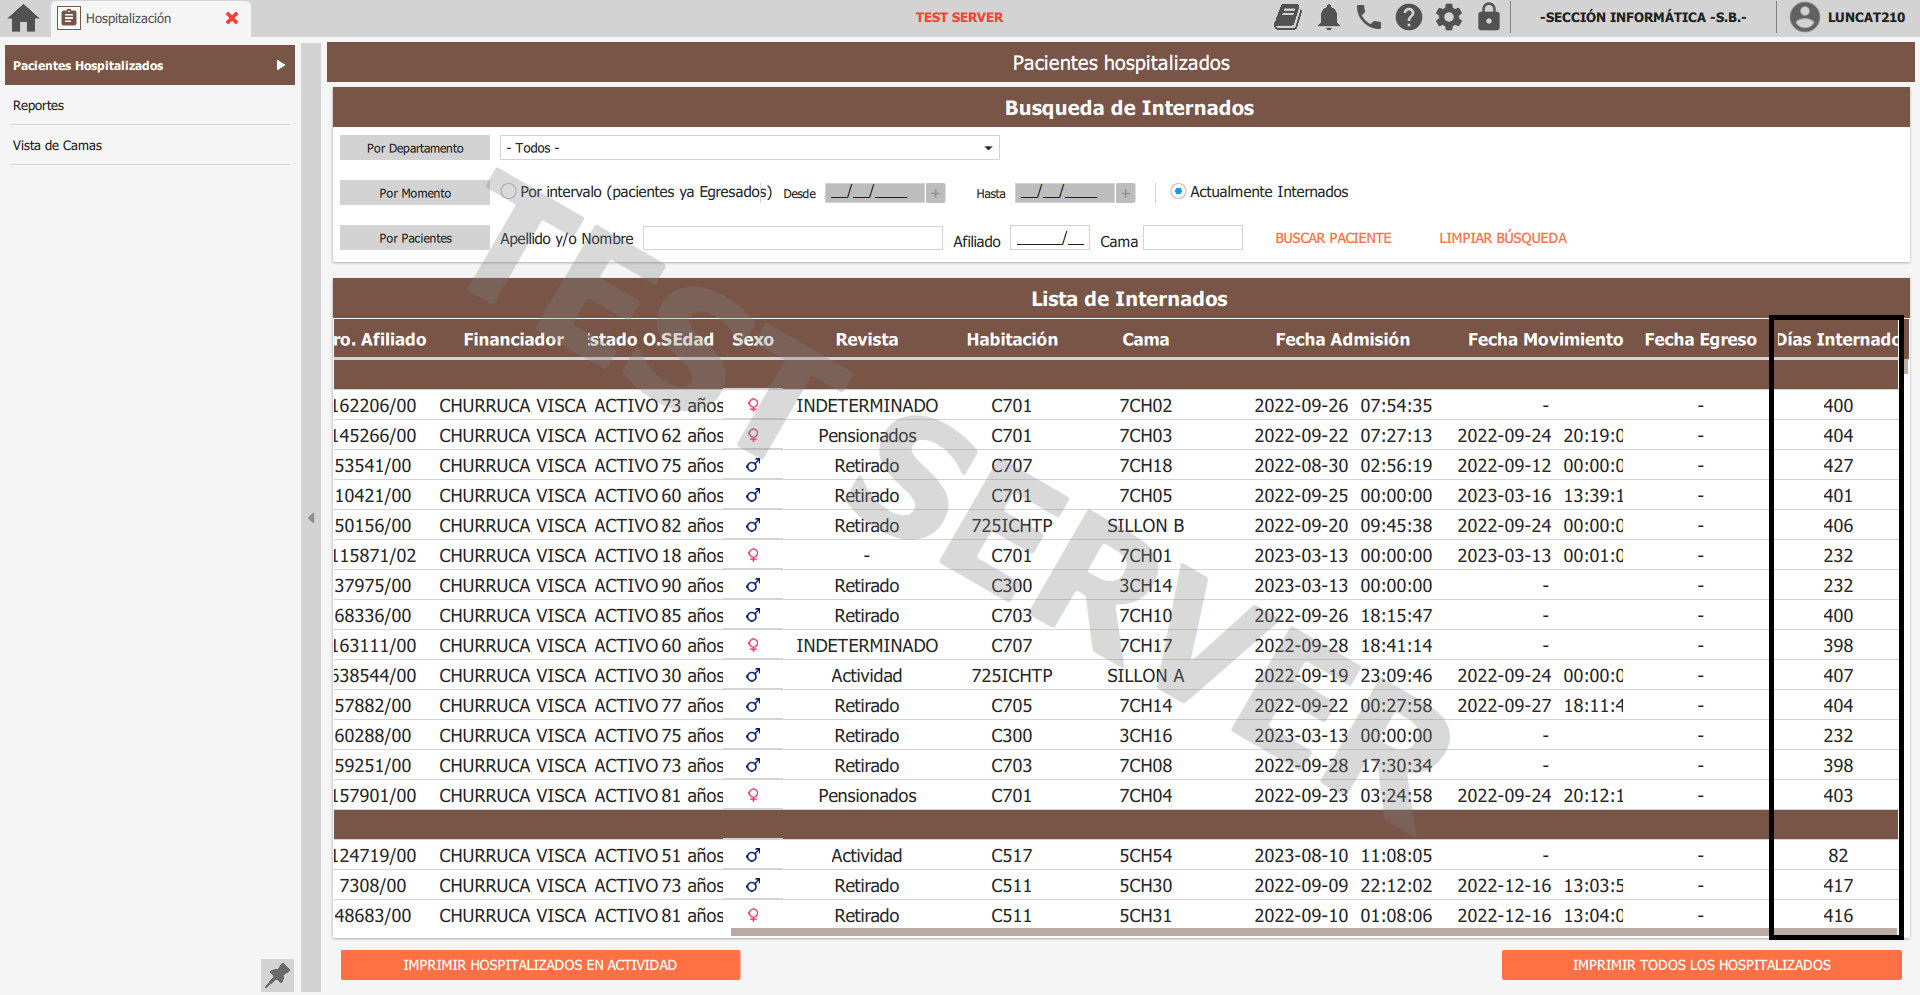Open the Por Departamento dropdown
The height and width of the screenshot is (995, 1920).
tap(749, 148)
